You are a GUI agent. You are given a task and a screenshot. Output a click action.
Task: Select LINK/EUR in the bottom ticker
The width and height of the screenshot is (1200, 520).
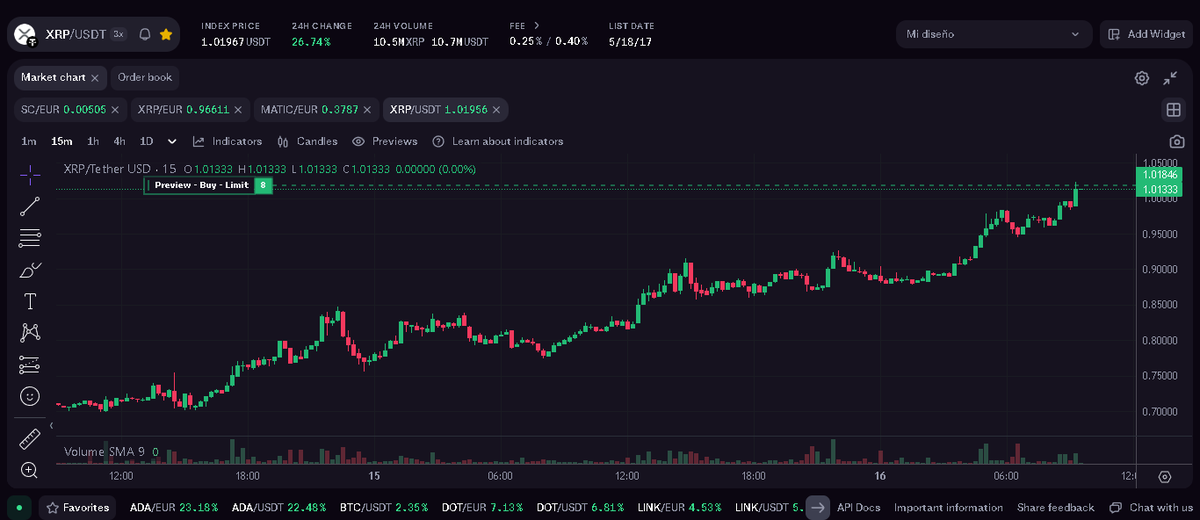pos(679,507)
